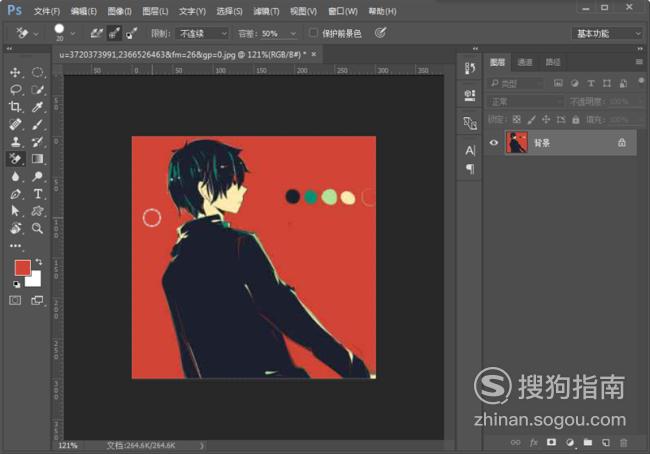The image size is (650, 454).
Task: Select the History Brush tool
Action: pyautogui.click(x=37, y=142)
